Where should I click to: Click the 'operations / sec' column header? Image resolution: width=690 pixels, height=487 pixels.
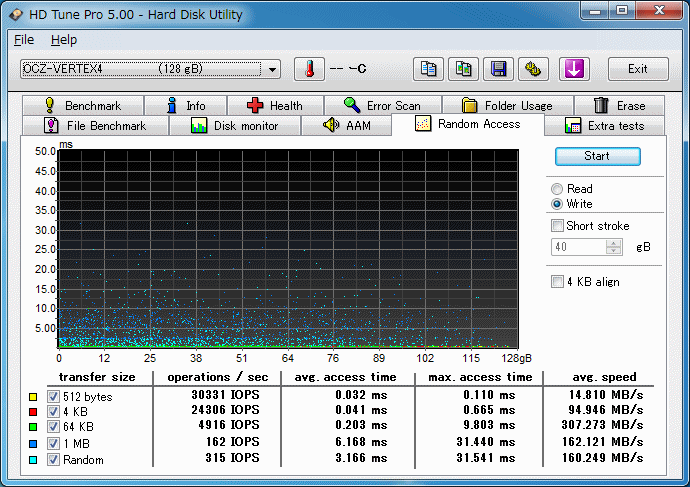pos(218,377)
